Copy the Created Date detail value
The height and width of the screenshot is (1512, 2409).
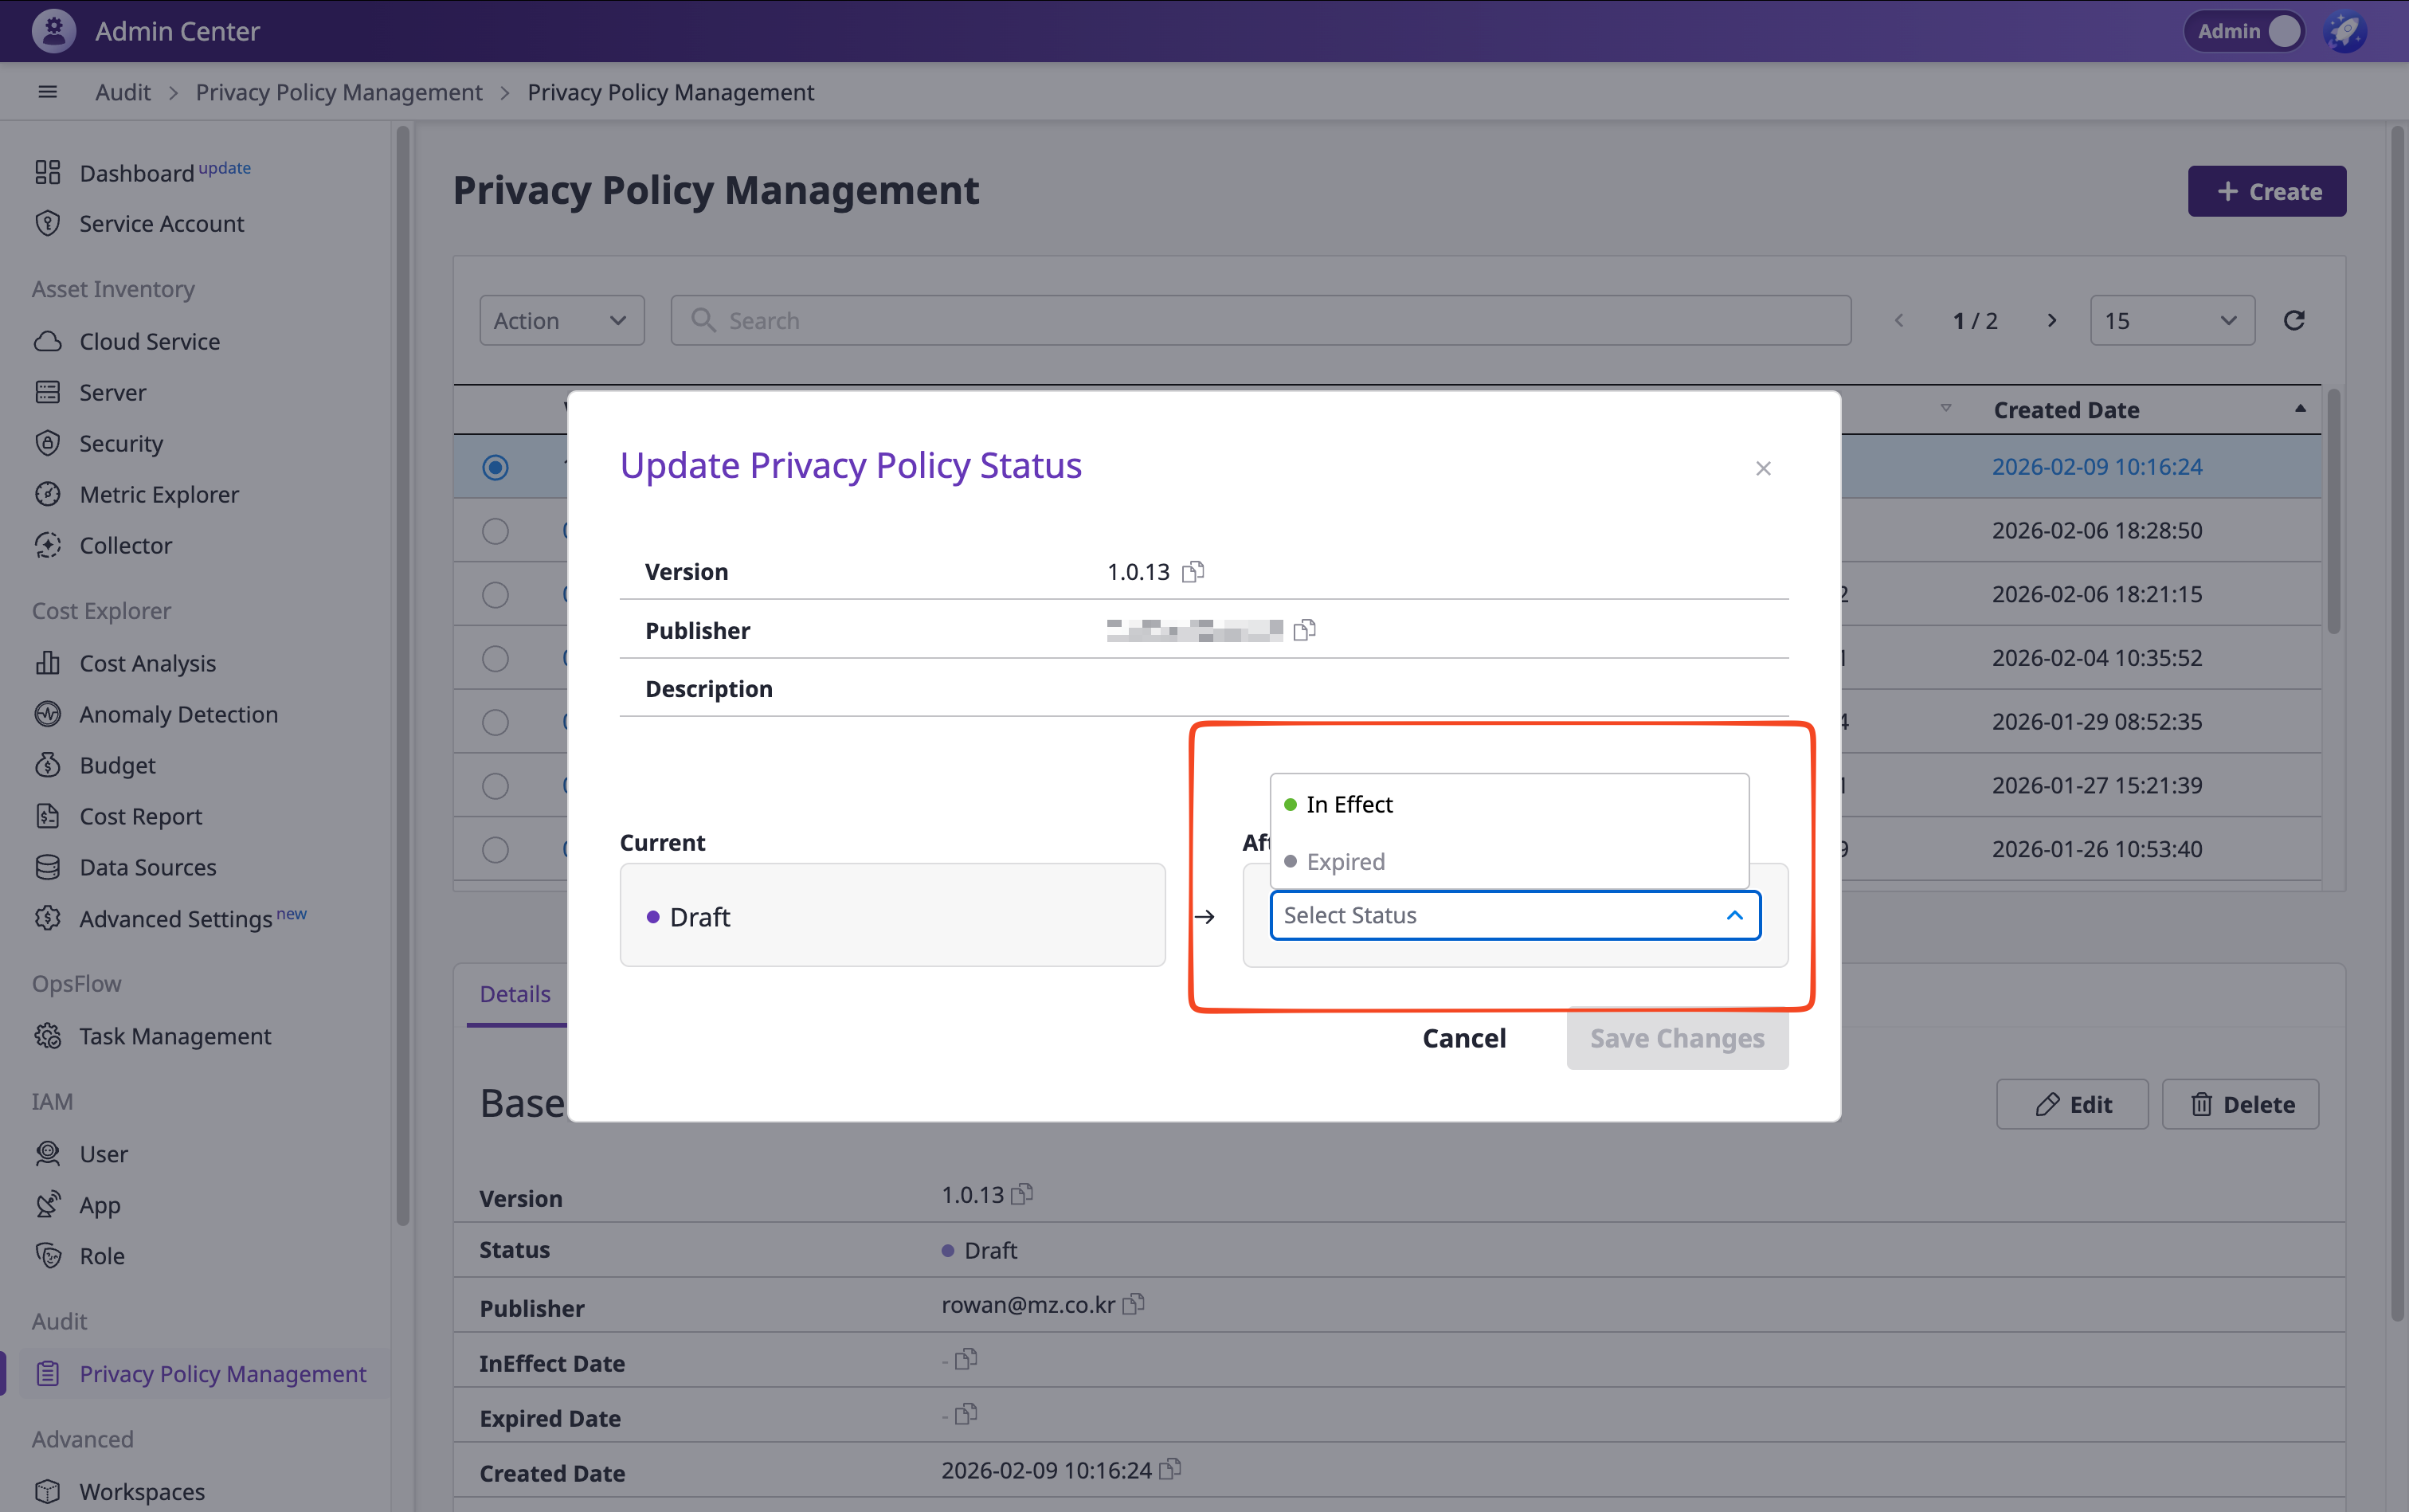point(1171,1469)
